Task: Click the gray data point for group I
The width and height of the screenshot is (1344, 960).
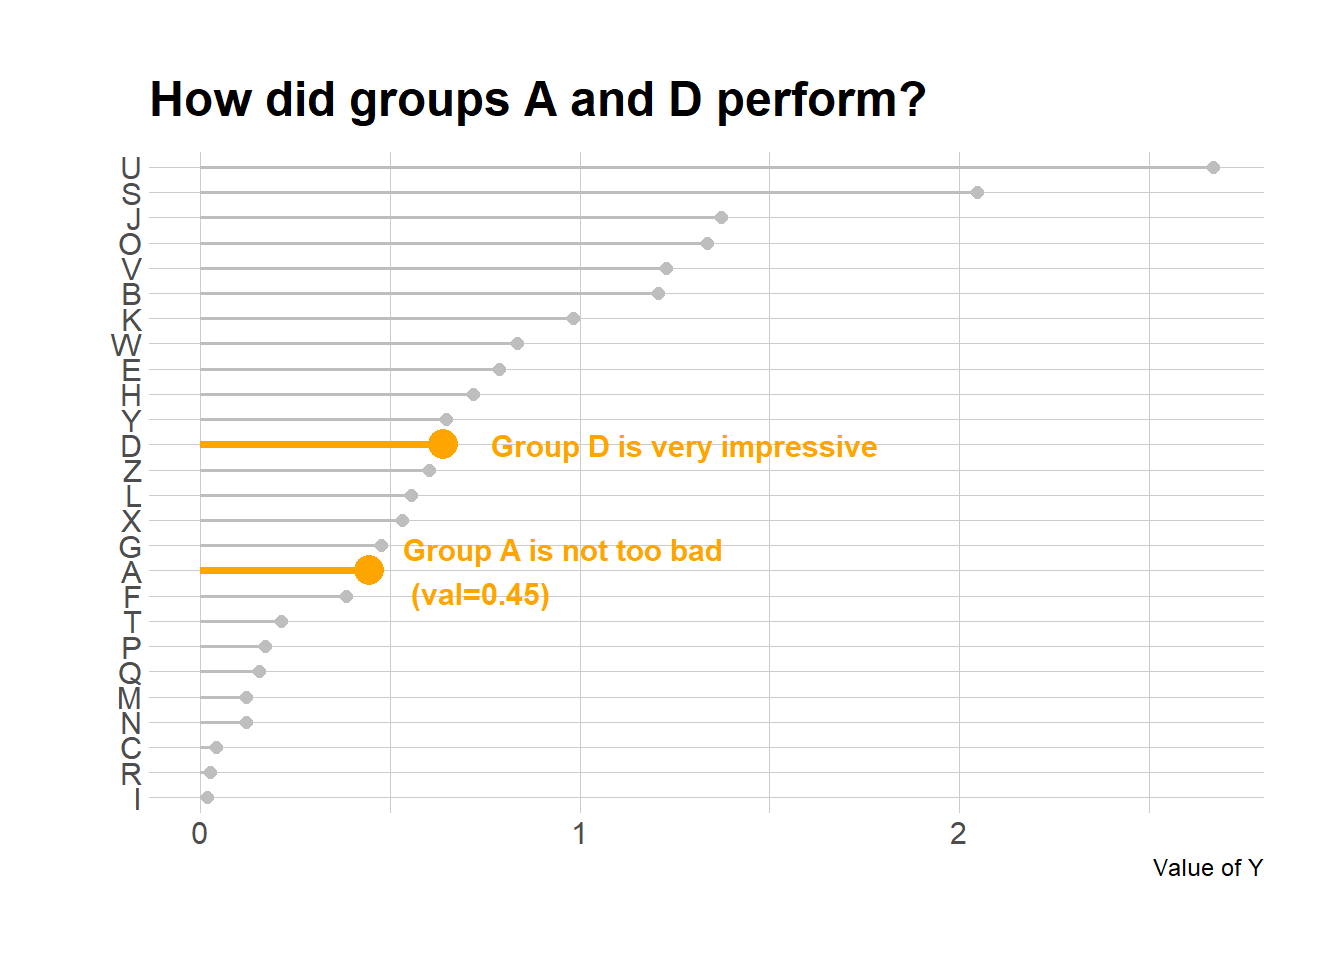Action: pyautogui.click(x=207, y=797)
